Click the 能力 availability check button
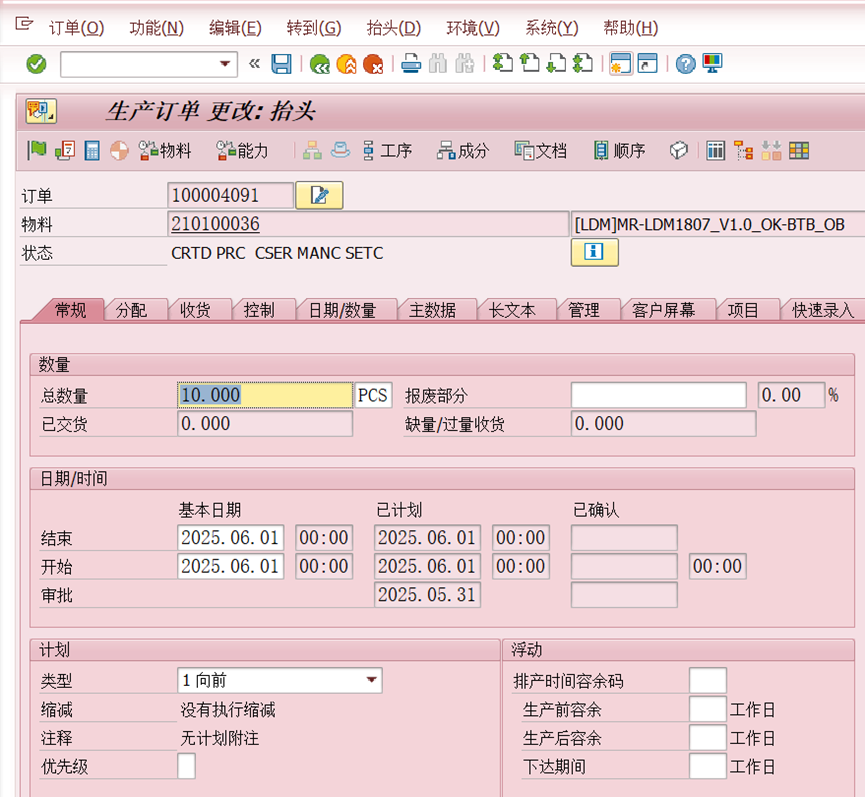The height and width of the screenshot is (797, 865). [242, 150]
